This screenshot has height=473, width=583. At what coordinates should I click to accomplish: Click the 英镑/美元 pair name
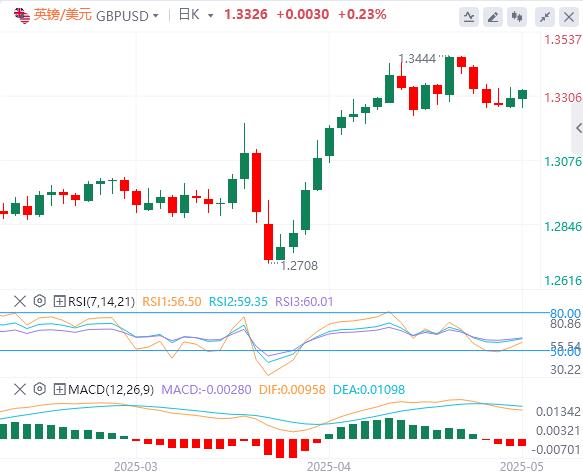point(63,15)
